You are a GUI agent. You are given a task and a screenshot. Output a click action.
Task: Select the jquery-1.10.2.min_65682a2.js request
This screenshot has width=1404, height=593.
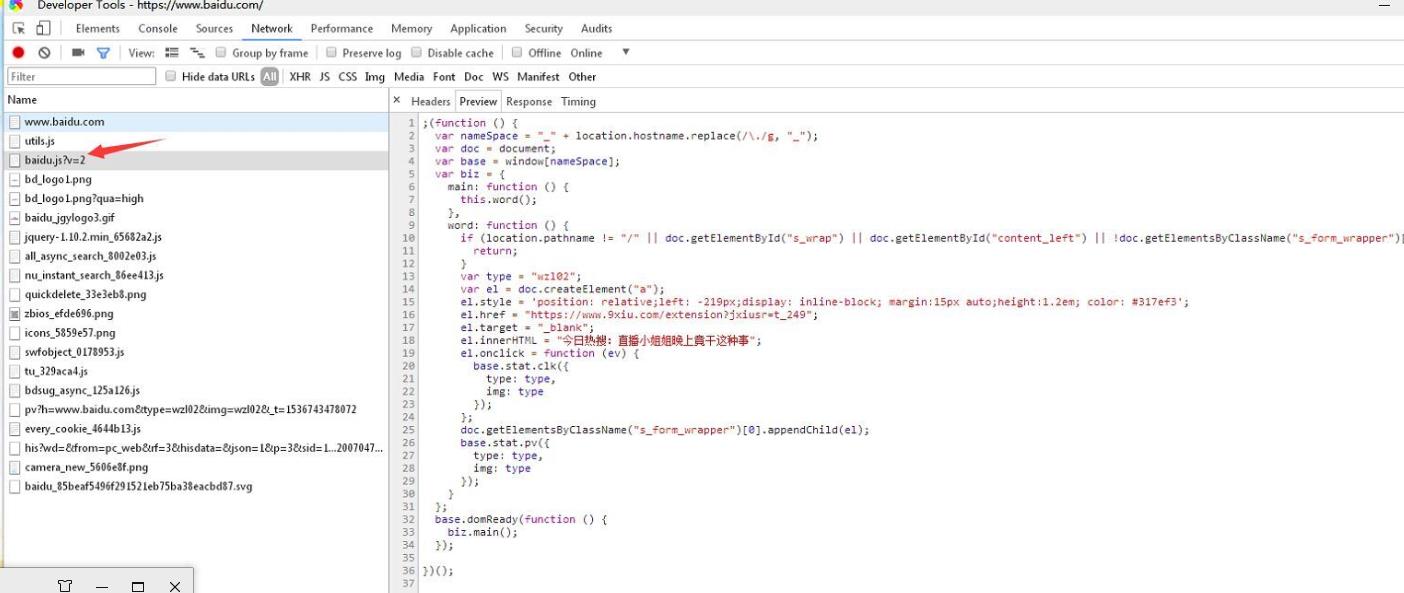(x=93, y=237)
